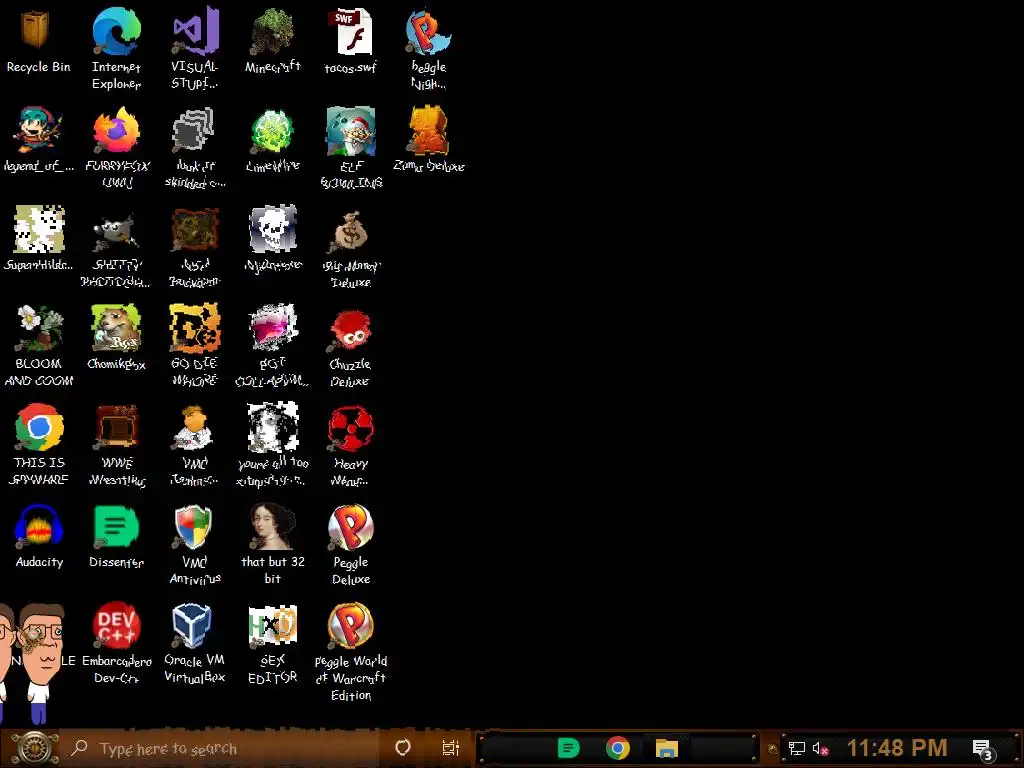Open the Dissenter desktop shortcut
1024x768 pixels.
[x=116, y=526]
